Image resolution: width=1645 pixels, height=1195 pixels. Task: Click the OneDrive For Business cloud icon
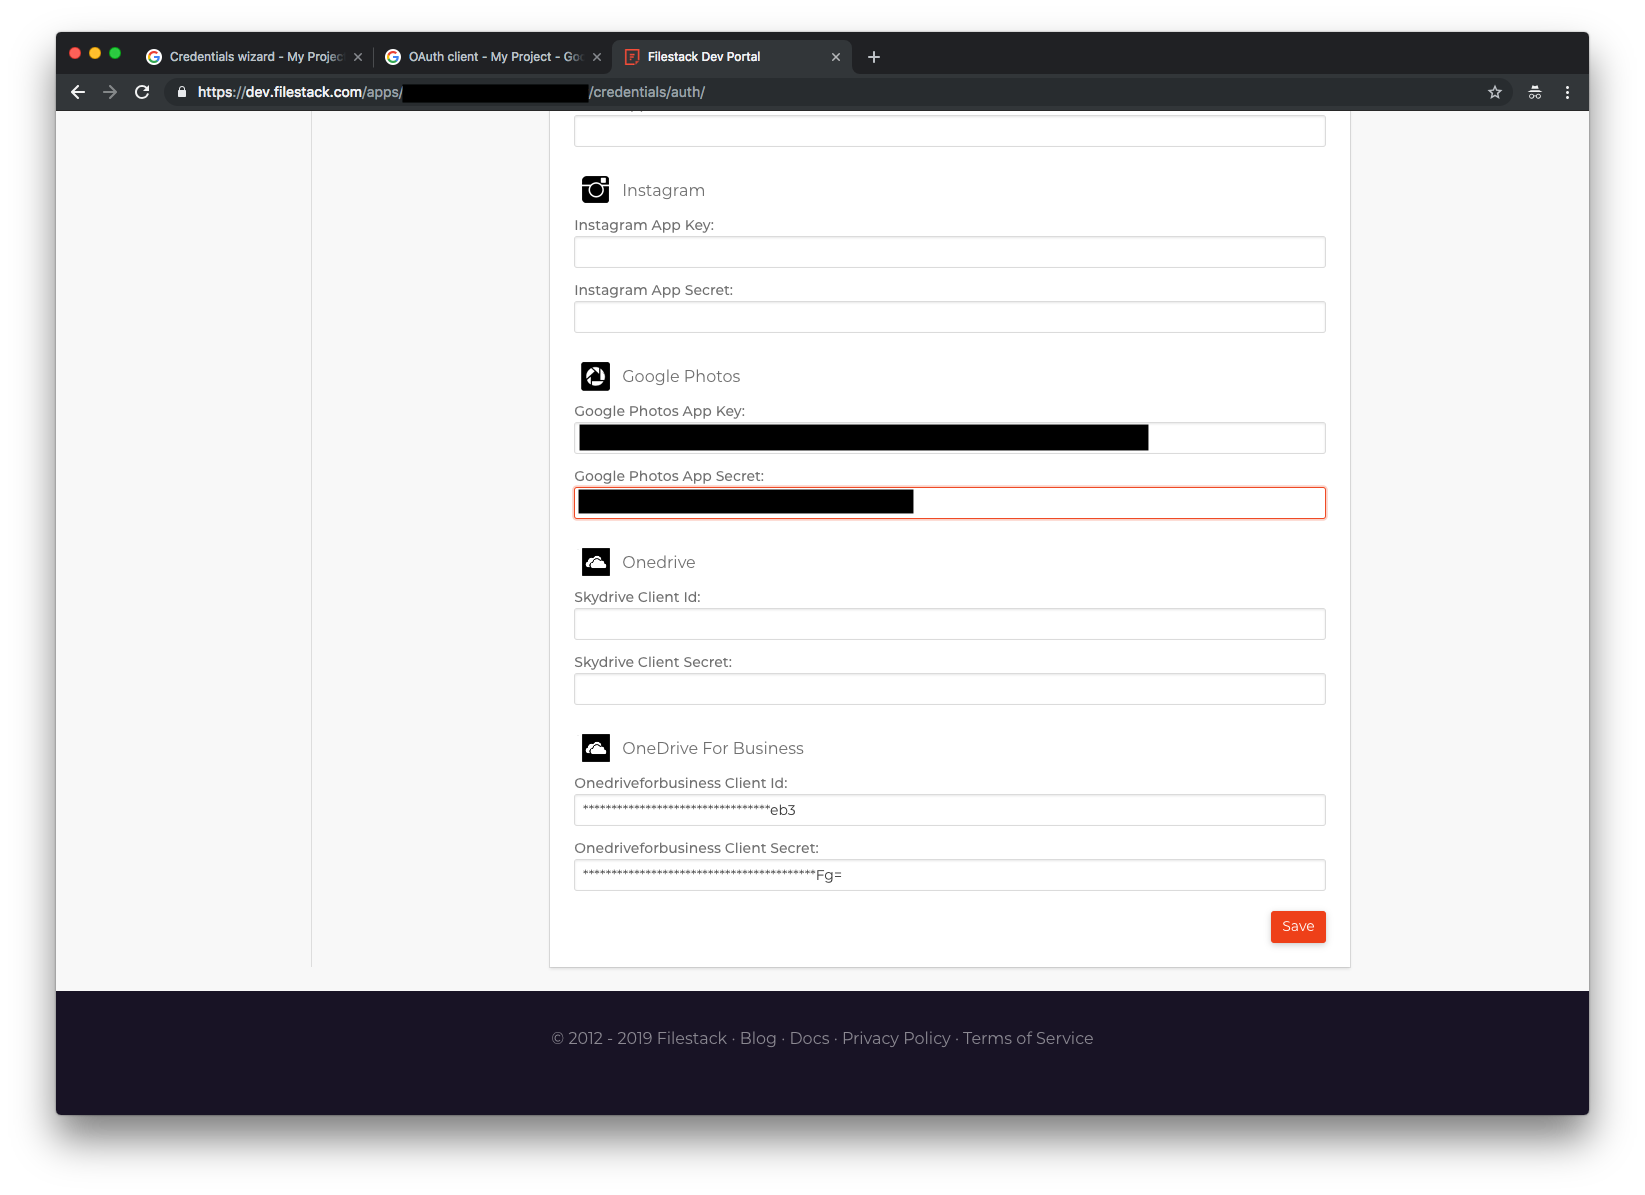click(596, 748)
